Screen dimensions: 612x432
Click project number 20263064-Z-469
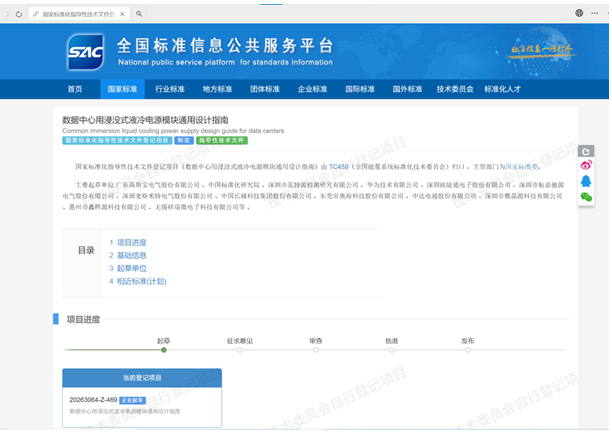93,400
